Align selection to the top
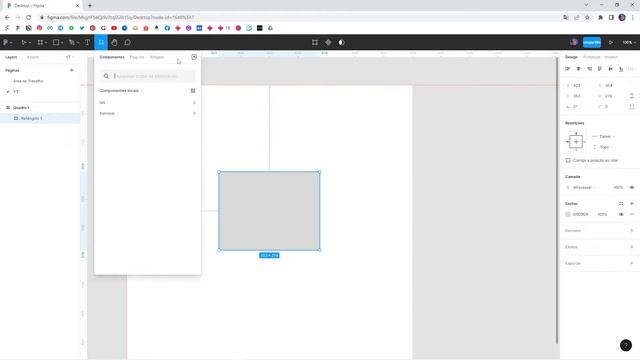The image size is (640, 360). tap(600, 69)
